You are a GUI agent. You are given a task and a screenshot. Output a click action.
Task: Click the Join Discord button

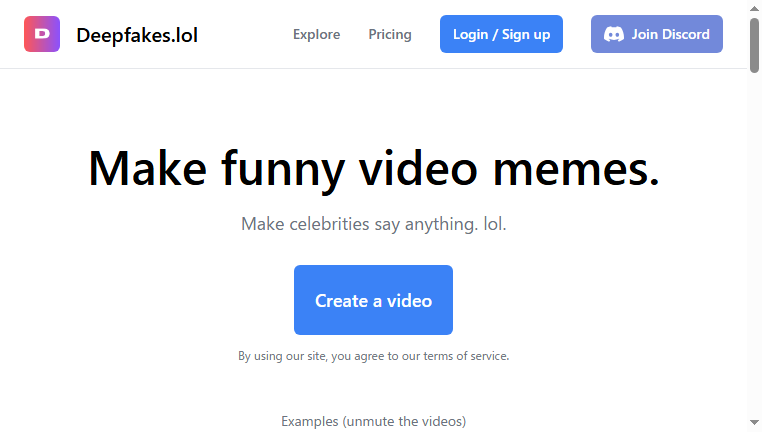(x=657, y=34)
